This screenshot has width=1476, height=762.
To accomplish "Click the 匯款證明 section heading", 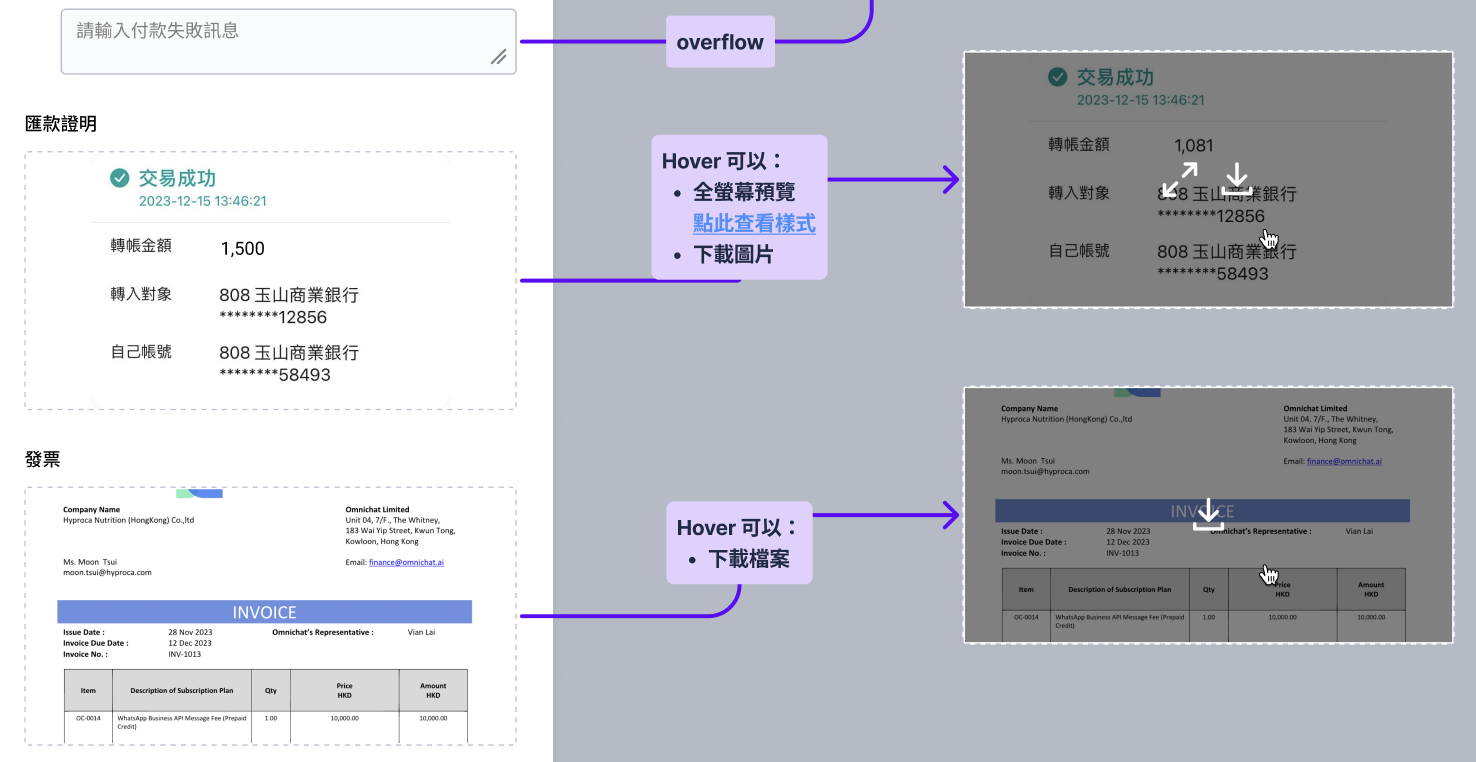I will [x=61, y=124].
